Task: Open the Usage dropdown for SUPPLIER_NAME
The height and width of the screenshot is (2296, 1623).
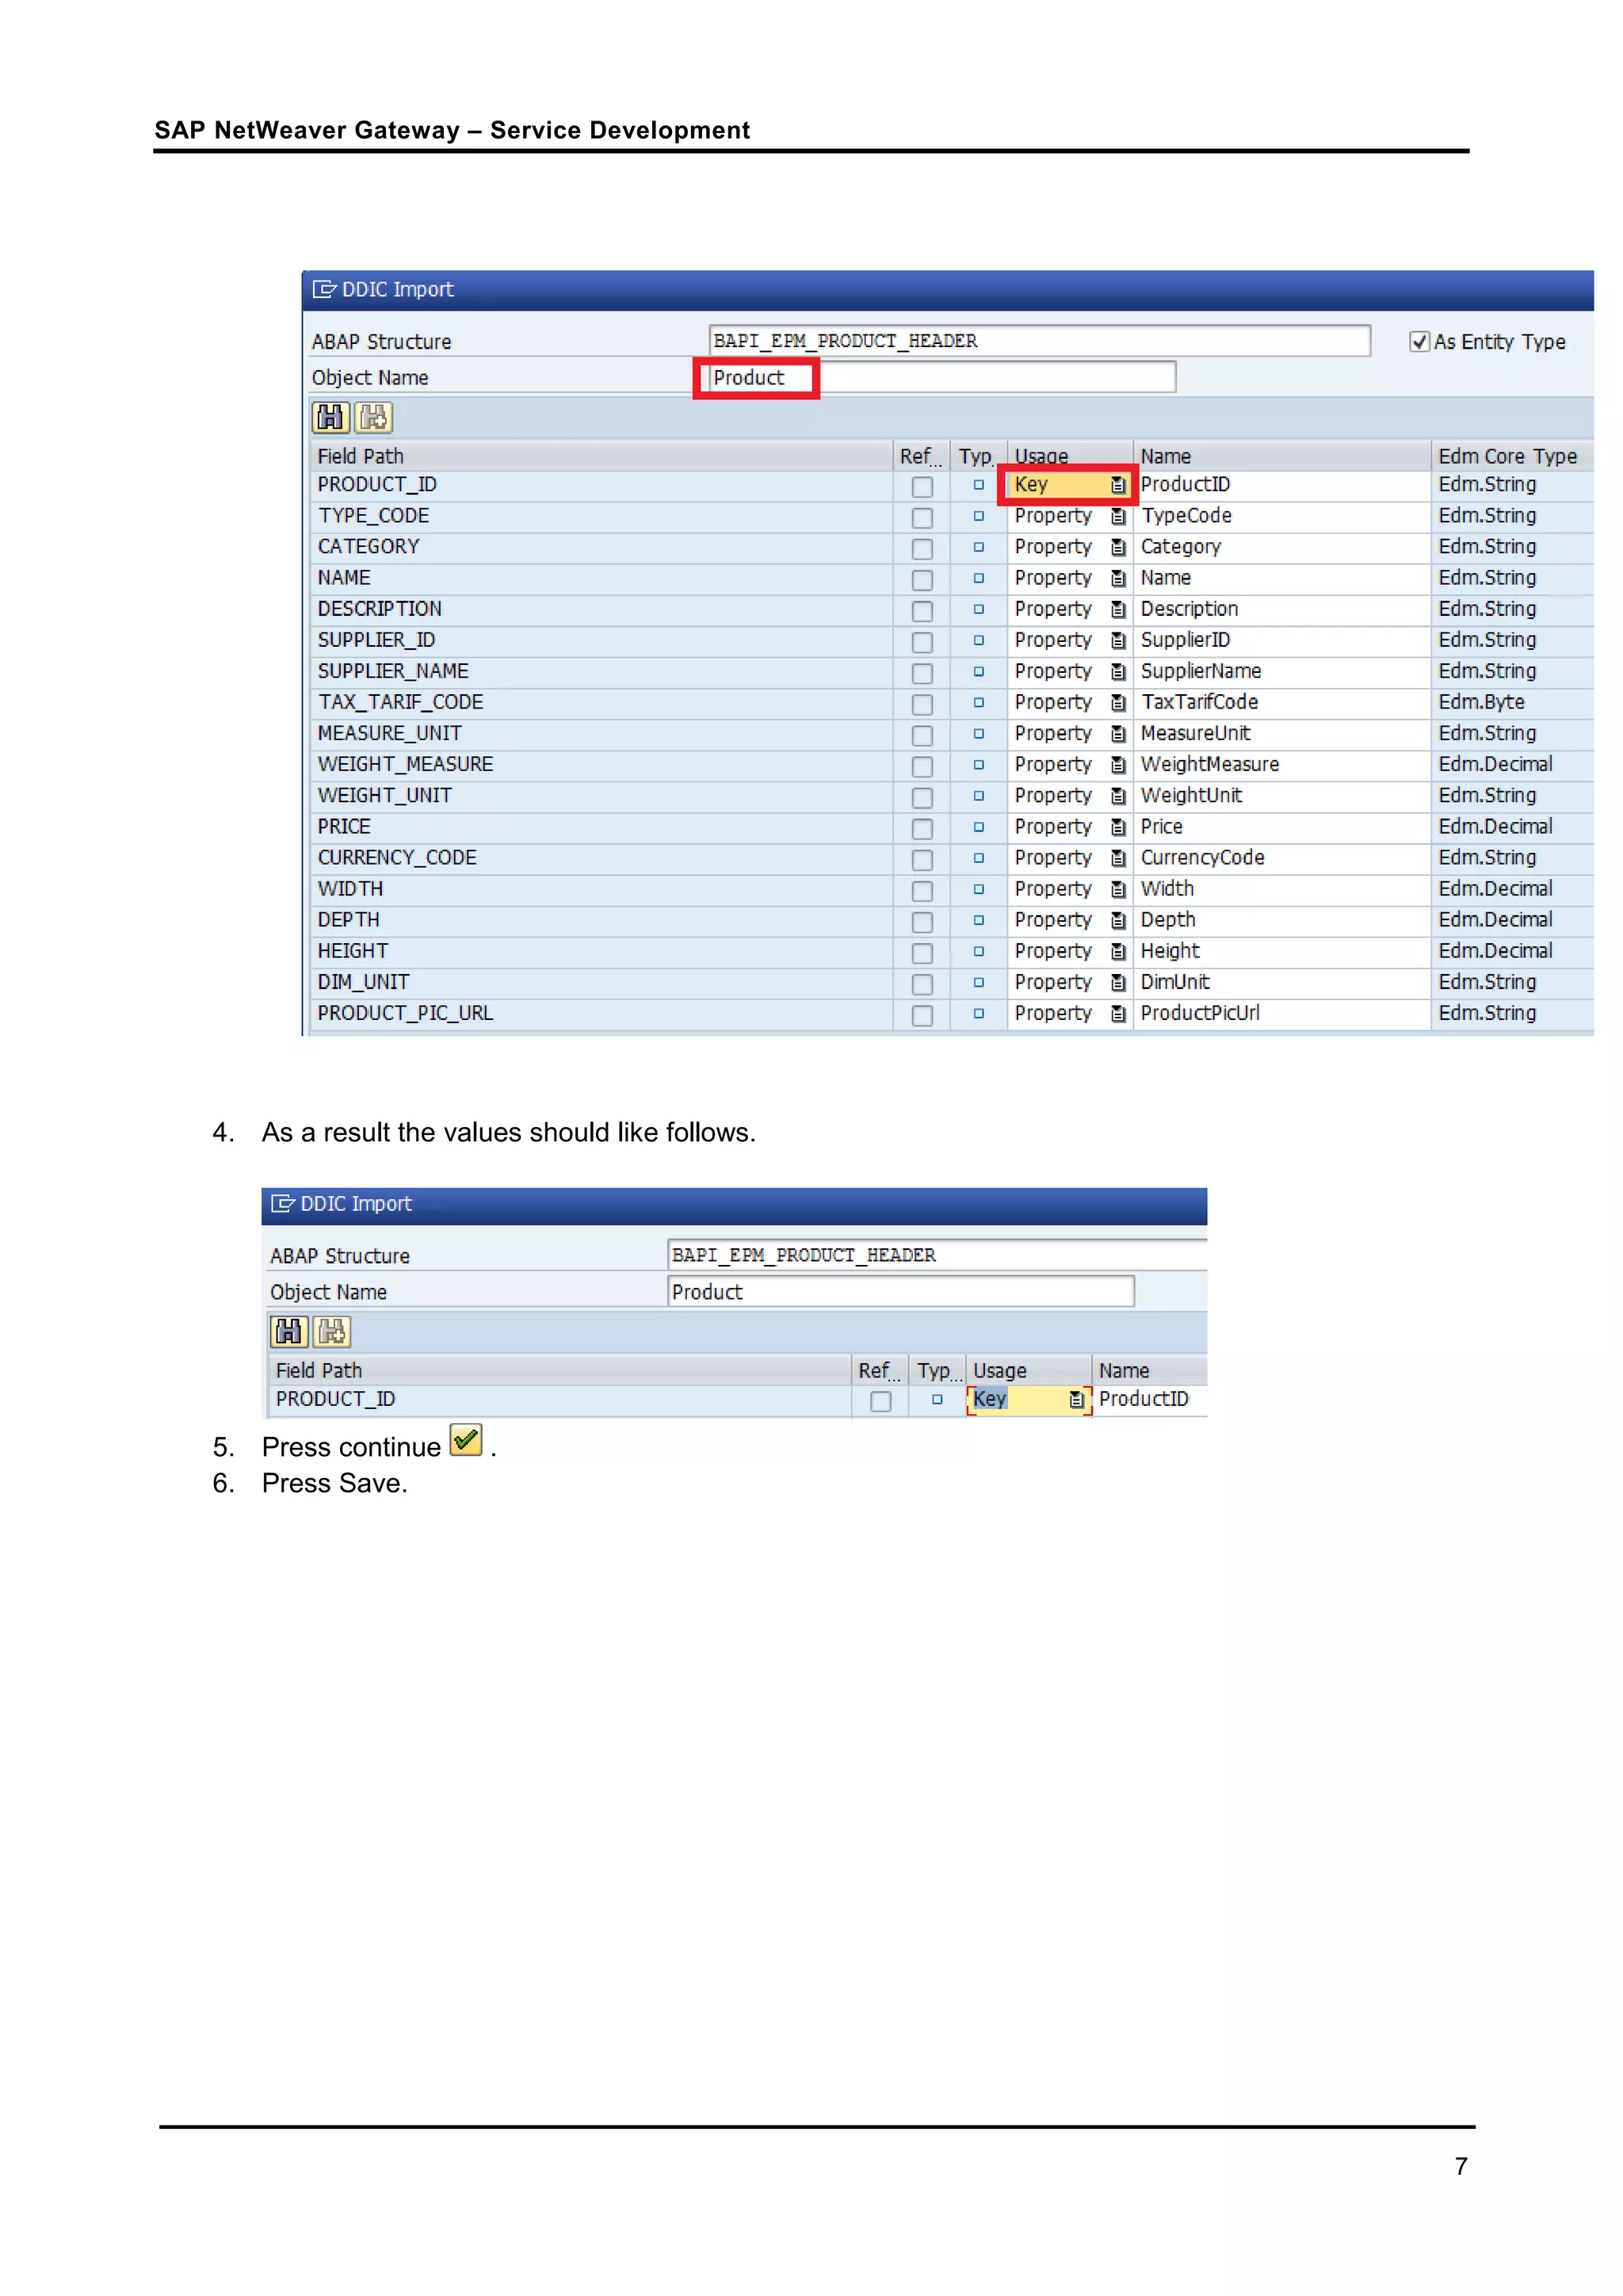Action: coord(1118,671)
